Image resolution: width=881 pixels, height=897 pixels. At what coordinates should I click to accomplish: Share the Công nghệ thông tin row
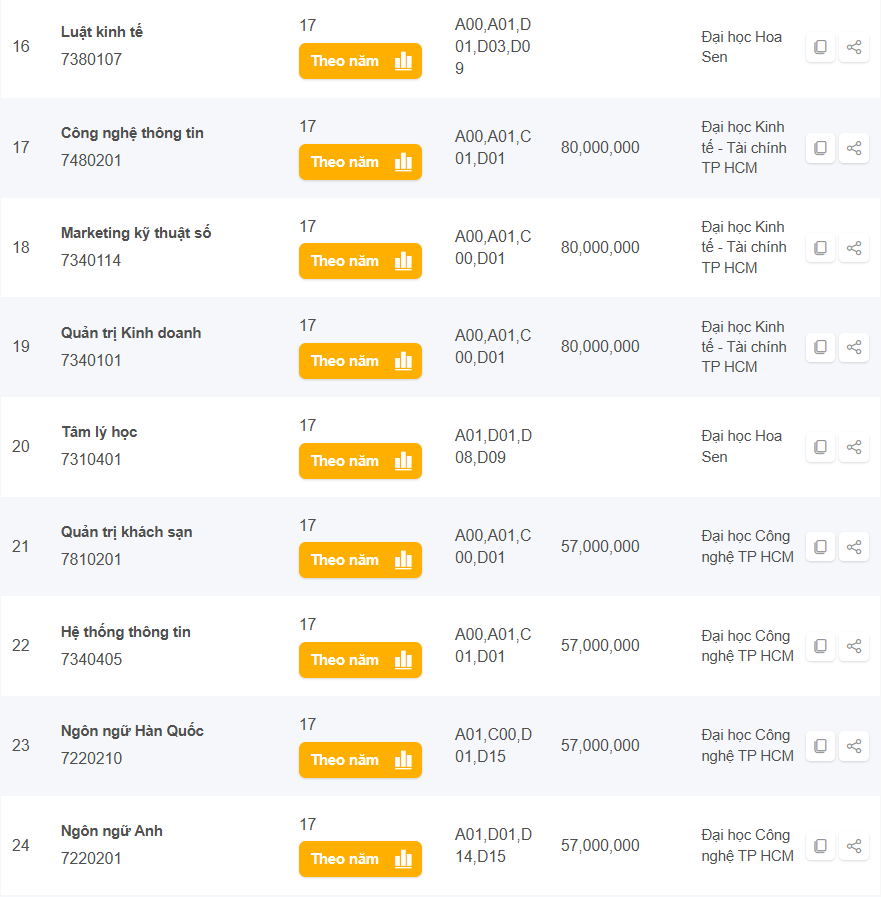pyautogui.click(x=854, y=148)
